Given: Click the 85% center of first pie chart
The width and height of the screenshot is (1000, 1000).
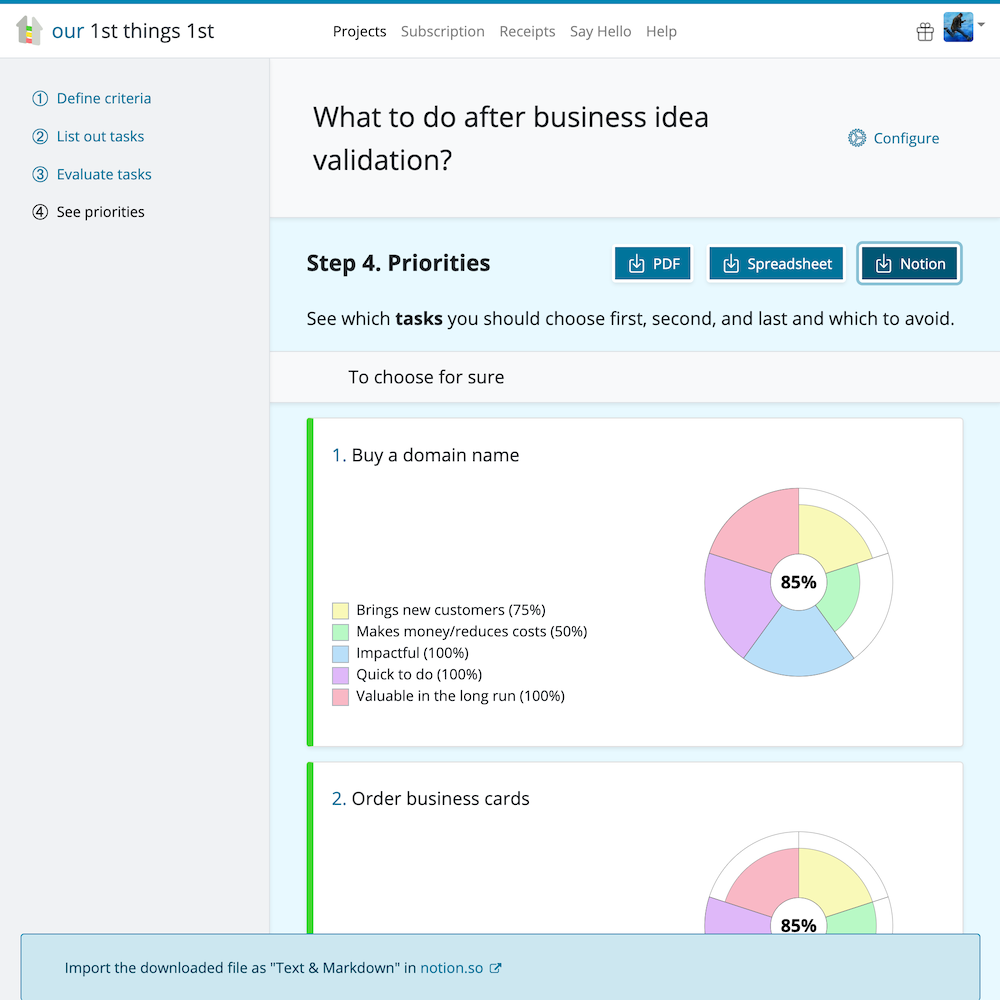Looking at the screenshot, I should (798, 582).
